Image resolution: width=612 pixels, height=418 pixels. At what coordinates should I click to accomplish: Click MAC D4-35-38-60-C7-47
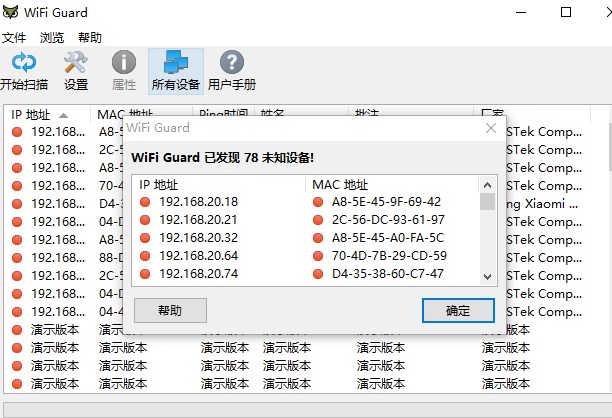(388, 274)
